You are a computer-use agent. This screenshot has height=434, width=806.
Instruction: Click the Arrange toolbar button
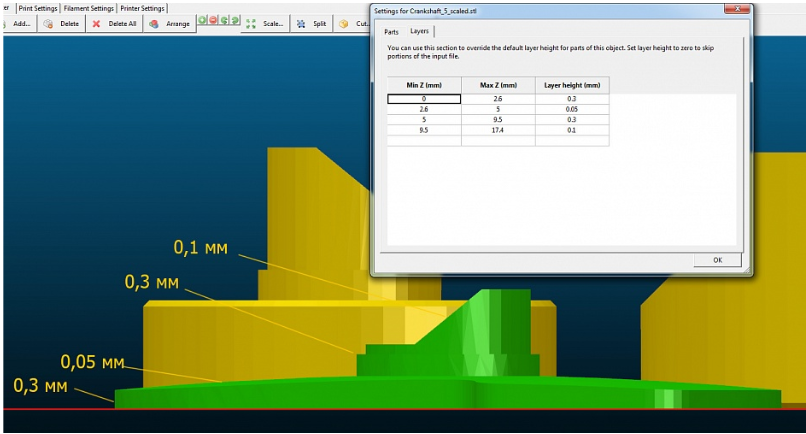point(170,24)
